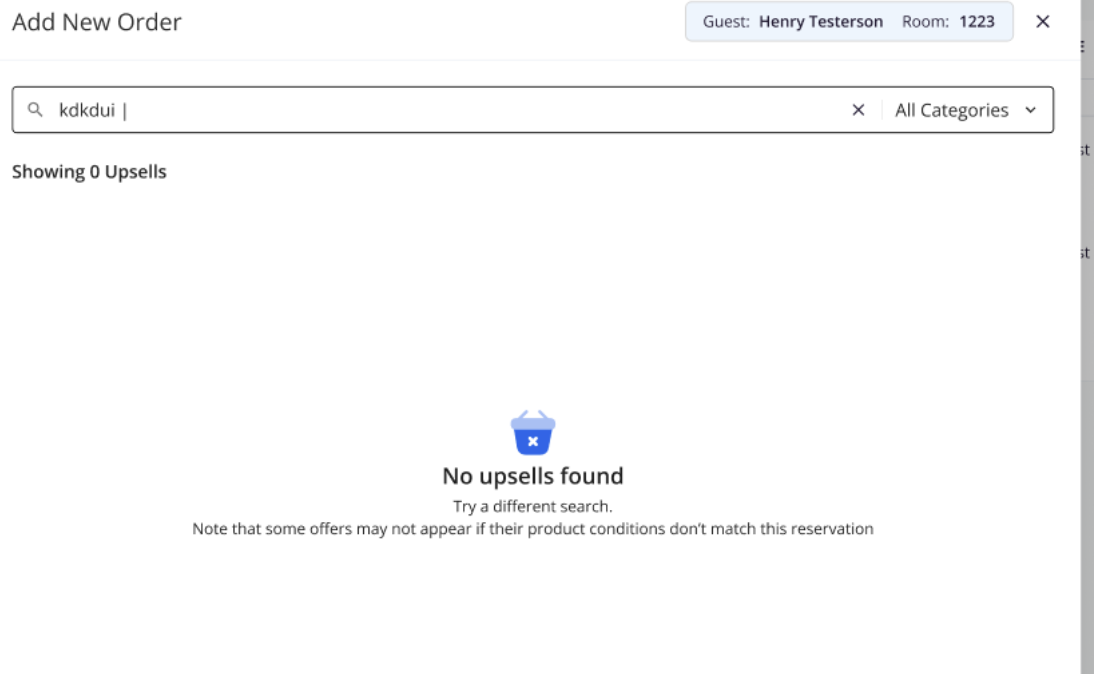Open the All Categories dropdown
The height and width of the screenshot is (674, 1094).
(x=951, y=110)
